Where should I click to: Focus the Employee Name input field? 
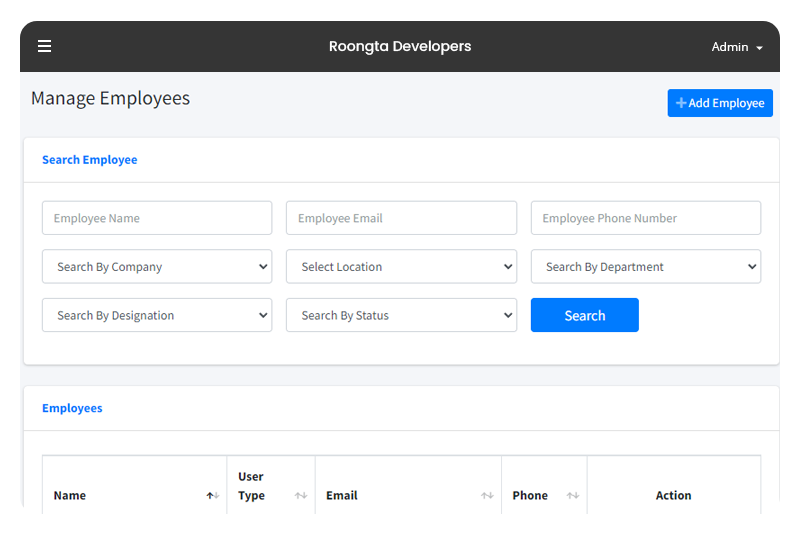pos(157,218)
